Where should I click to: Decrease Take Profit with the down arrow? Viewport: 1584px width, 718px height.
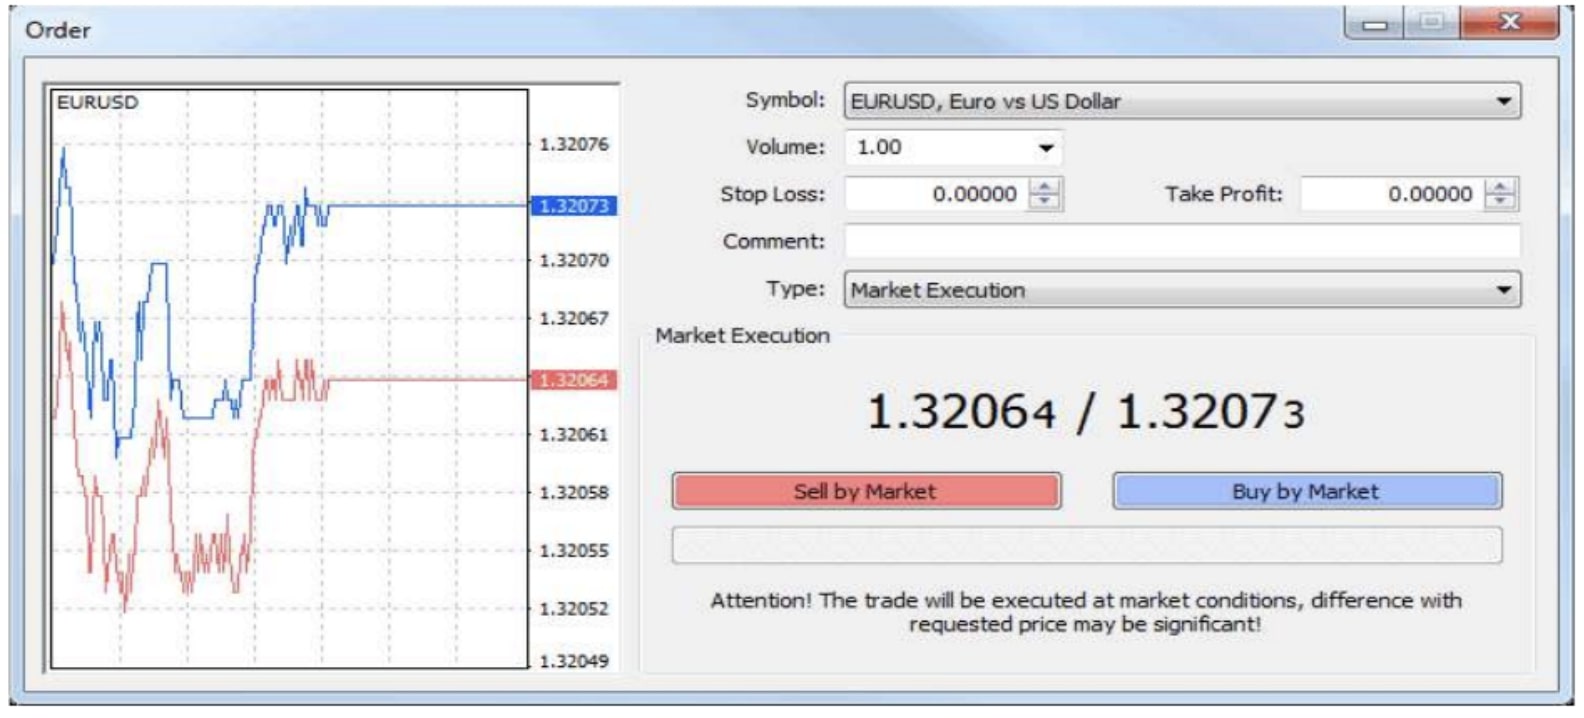(1499, 201)
